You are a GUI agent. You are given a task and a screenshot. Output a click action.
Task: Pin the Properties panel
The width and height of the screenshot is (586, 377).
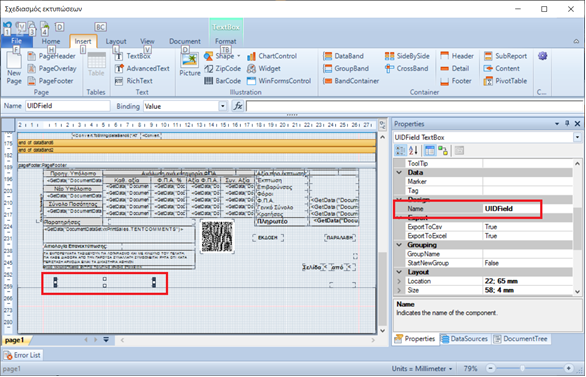click(x=567, y=124)
